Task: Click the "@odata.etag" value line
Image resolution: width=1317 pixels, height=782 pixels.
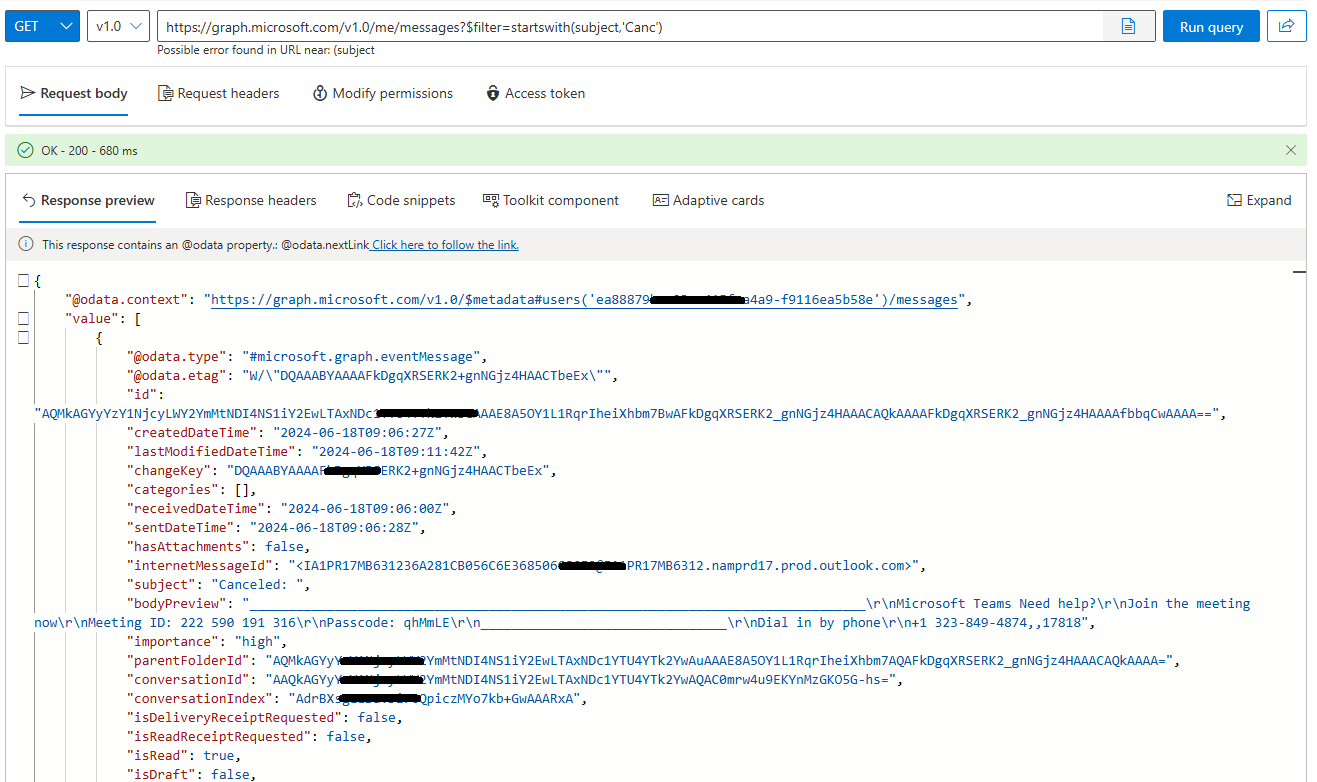Action: (374, 375)
